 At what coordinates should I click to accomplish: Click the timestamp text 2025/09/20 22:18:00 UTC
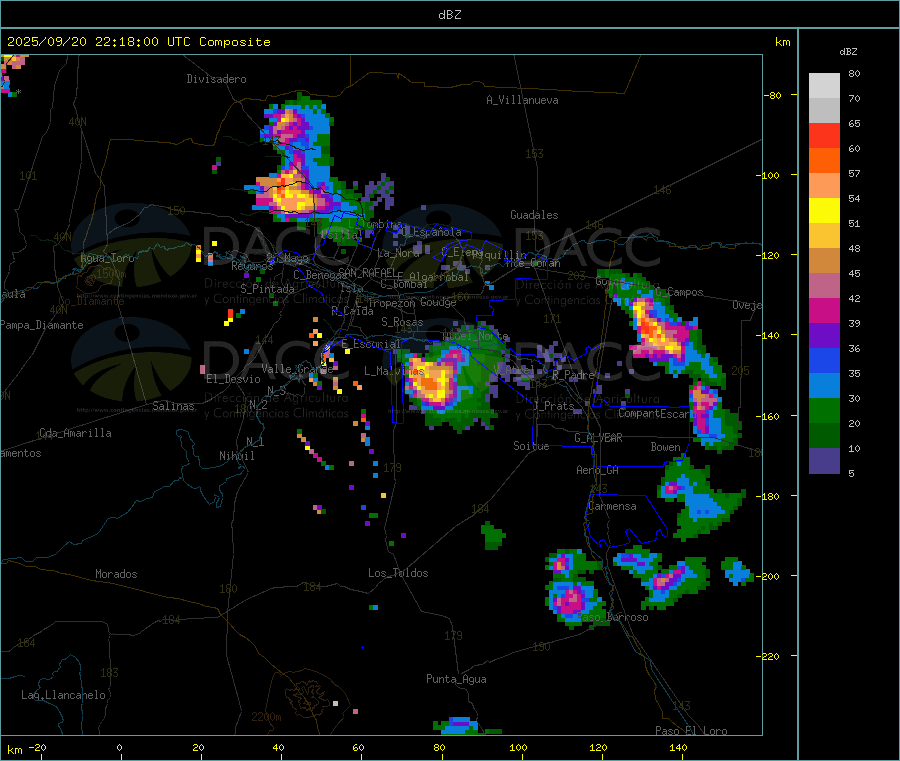click(99, 42)
